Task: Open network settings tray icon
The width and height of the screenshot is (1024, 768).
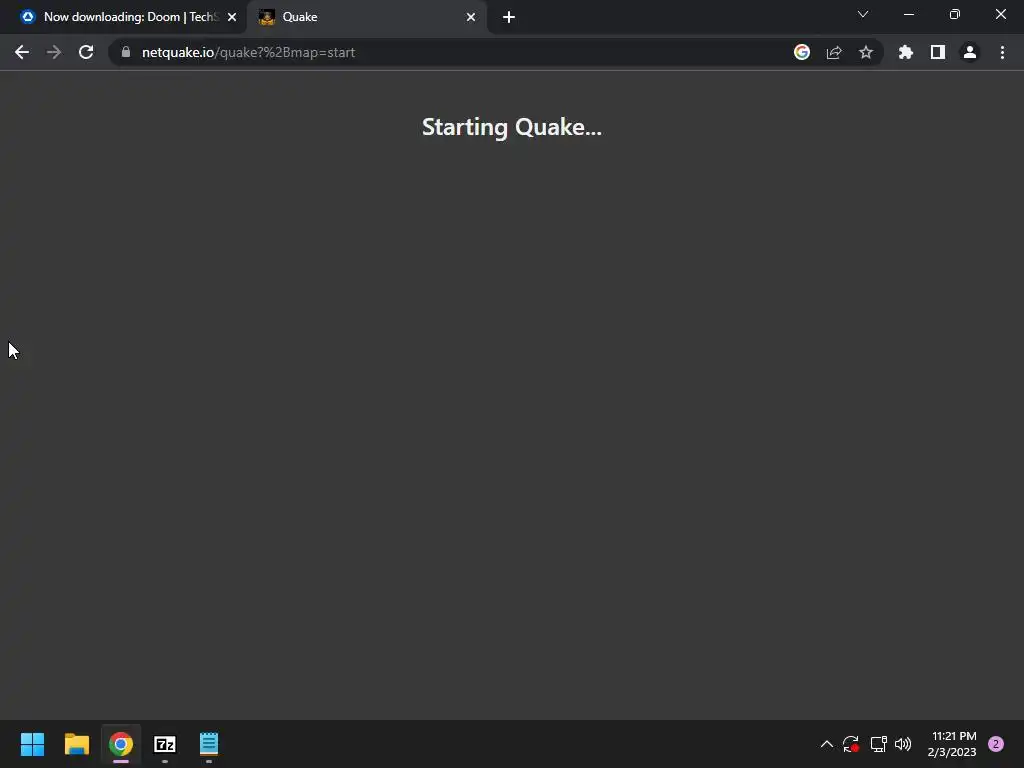Action: (878, 744)
